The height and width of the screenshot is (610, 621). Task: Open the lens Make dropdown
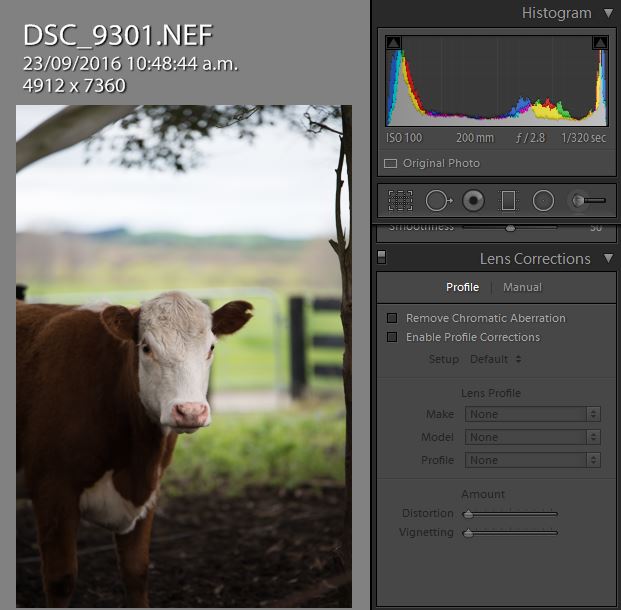pos(533,414)
